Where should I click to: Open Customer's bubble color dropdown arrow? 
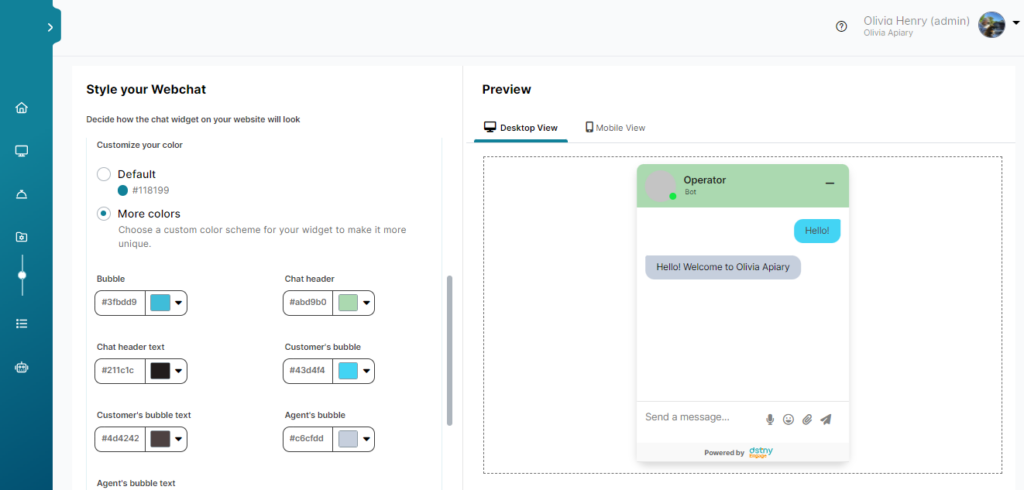pyautogui.click(x=366, y=371)
